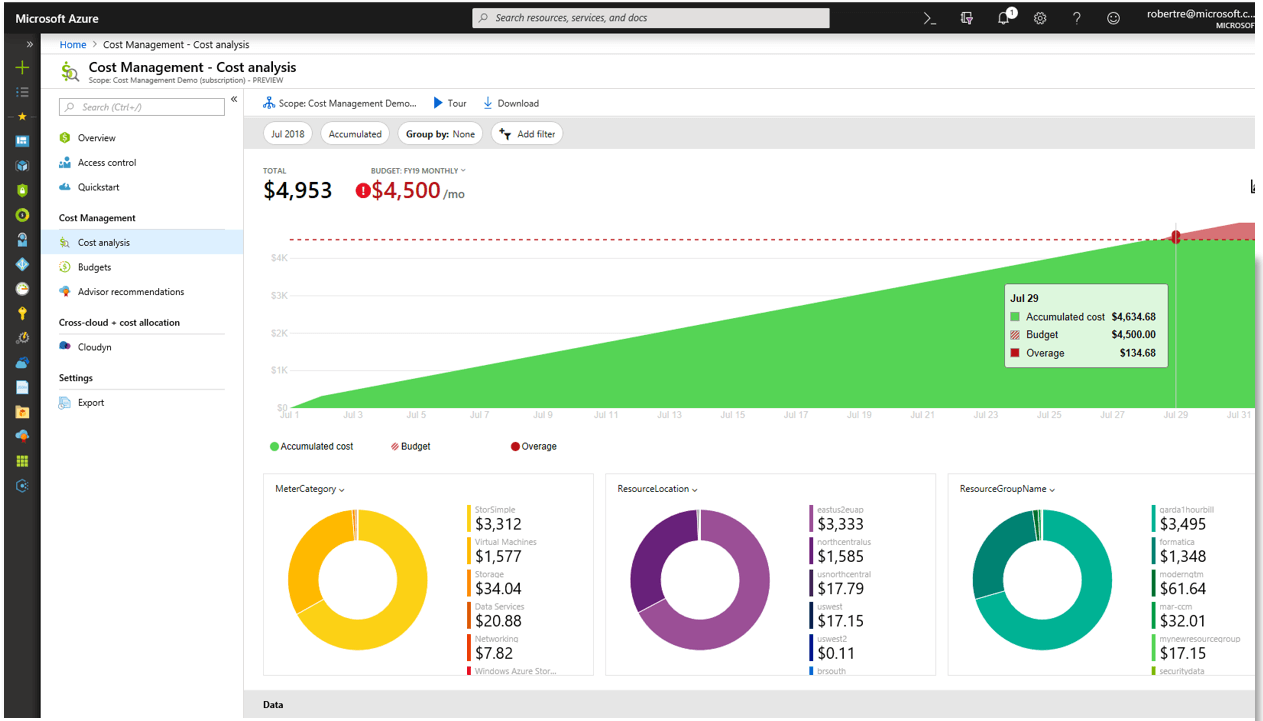Expand the left Azure sidebar with the double-chevron

tap(29, 45)
